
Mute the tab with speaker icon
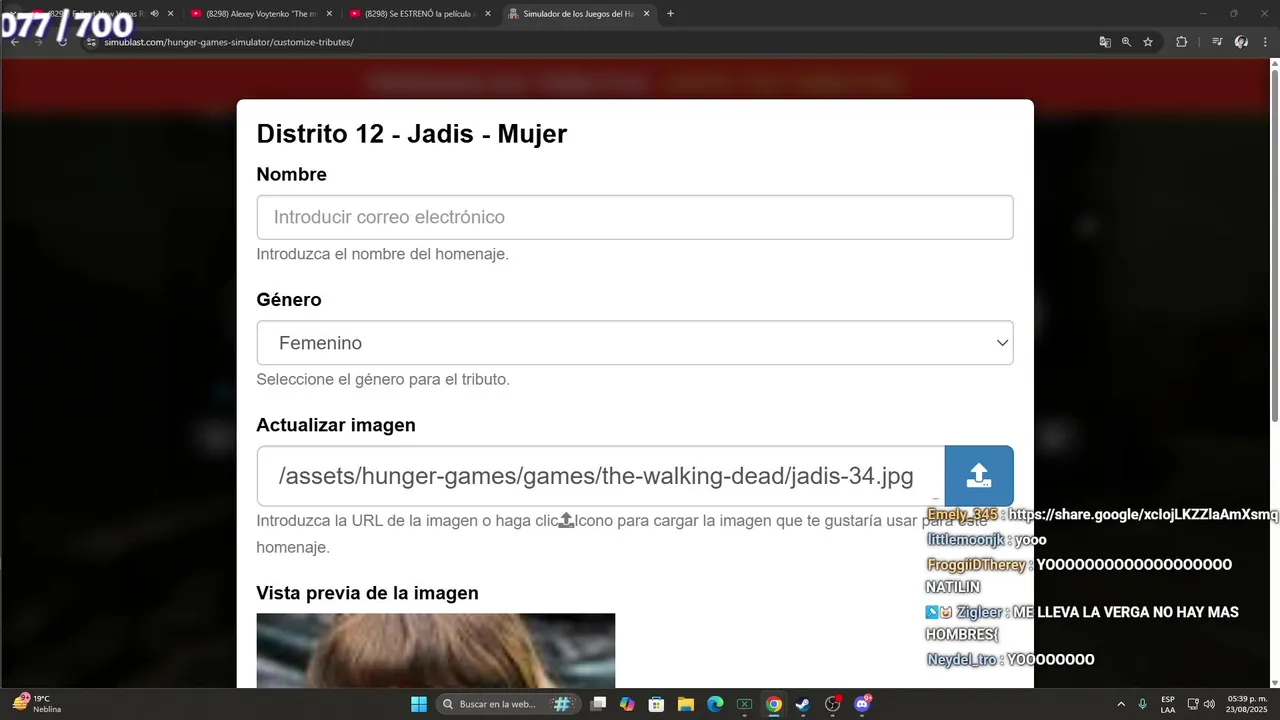coord(154,14)
